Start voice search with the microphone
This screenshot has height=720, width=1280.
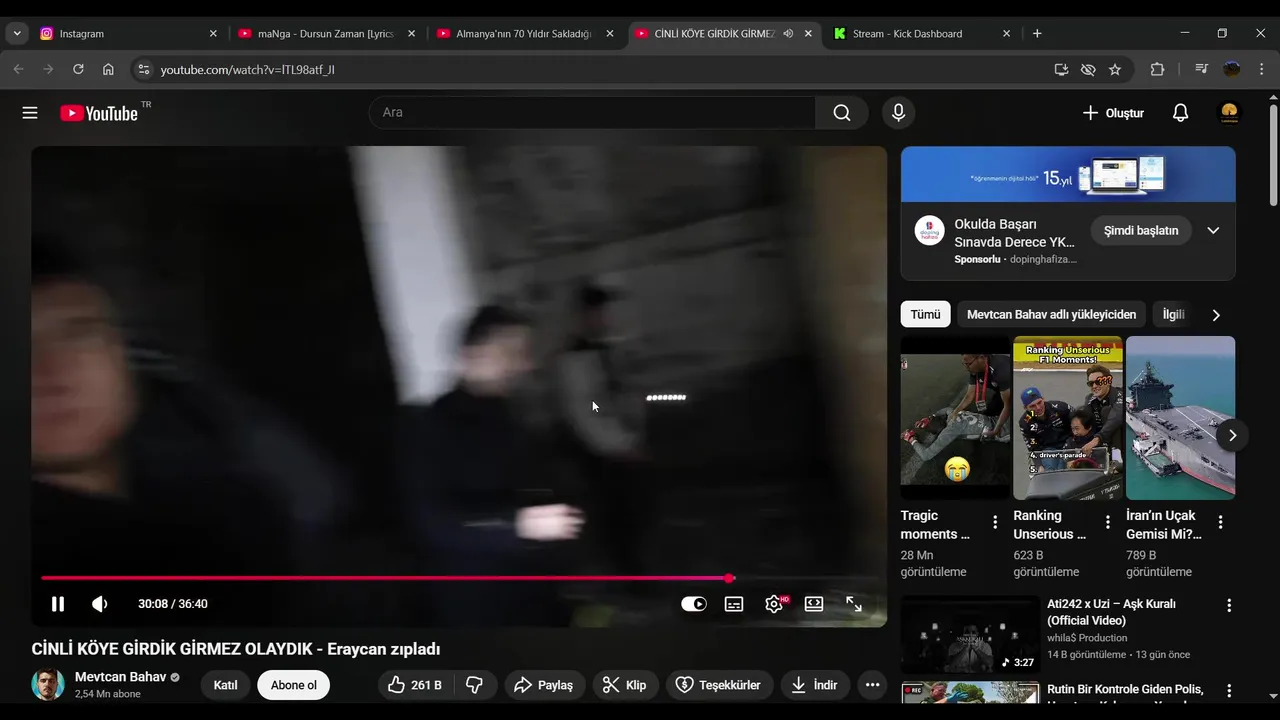coord(898,113)
